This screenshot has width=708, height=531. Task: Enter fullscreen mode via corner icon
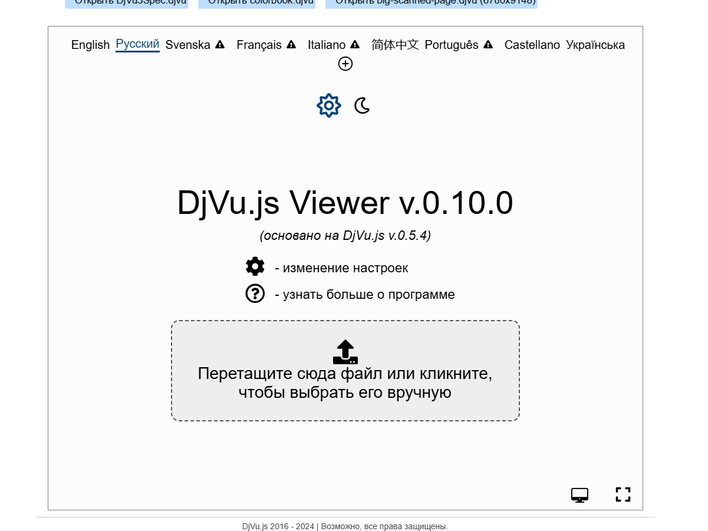(623, 494)
